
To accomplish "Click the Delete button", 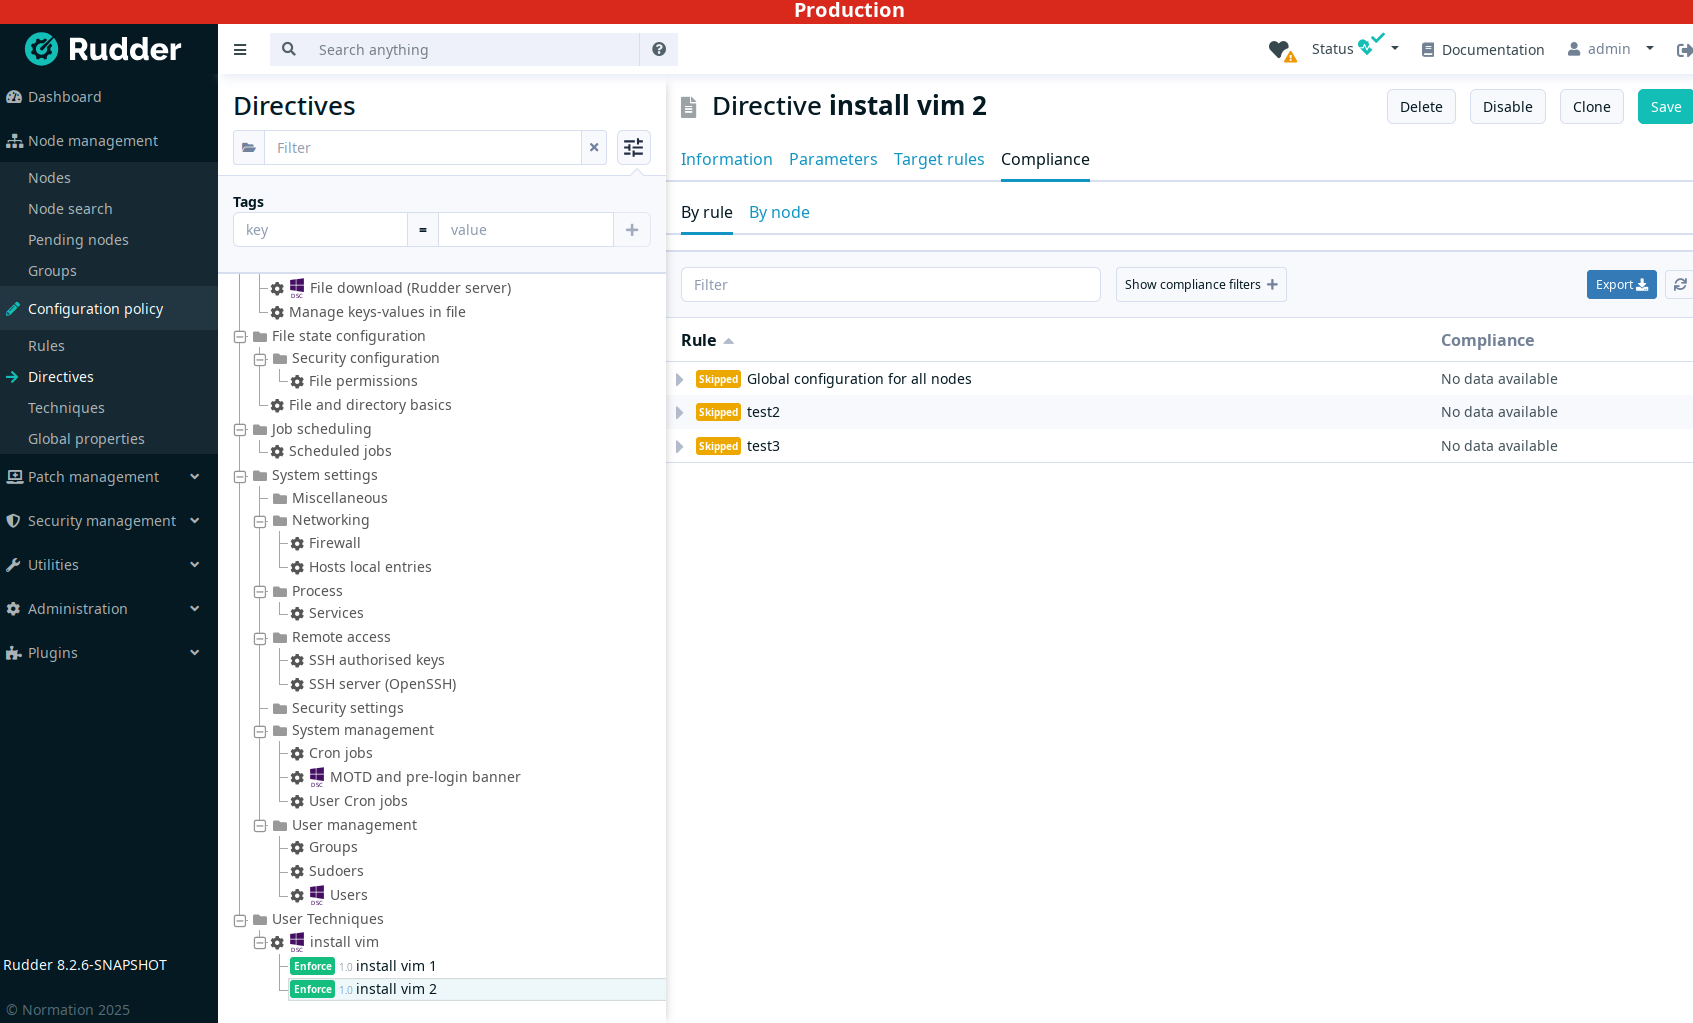I will tap(1421, 107).
